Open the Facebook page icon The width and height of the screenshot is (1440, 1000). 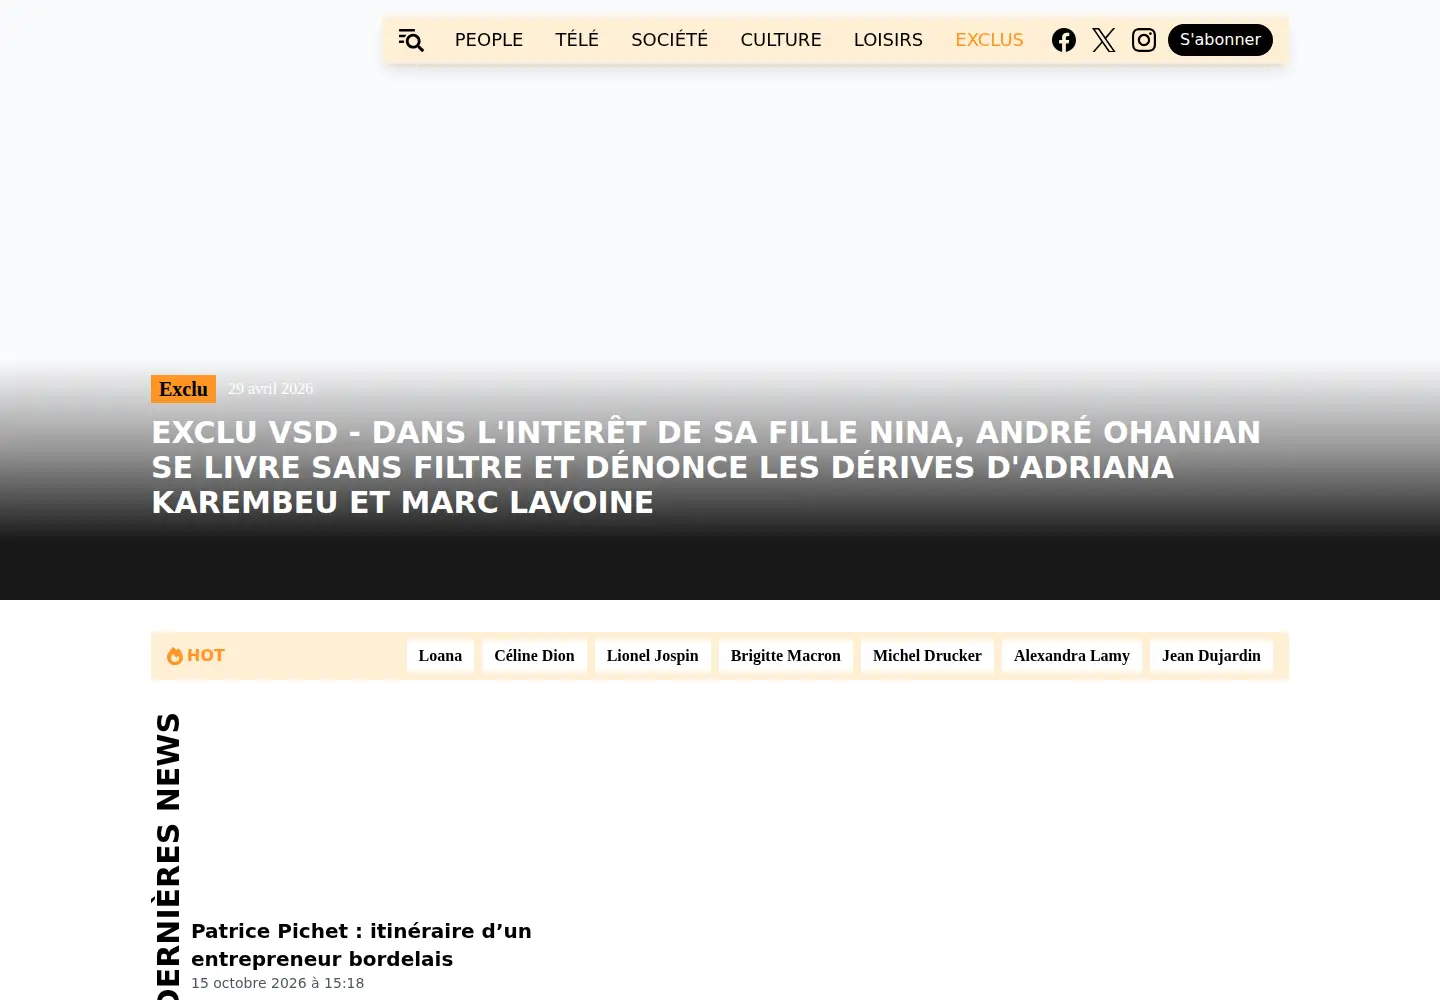pos(1064,40)
